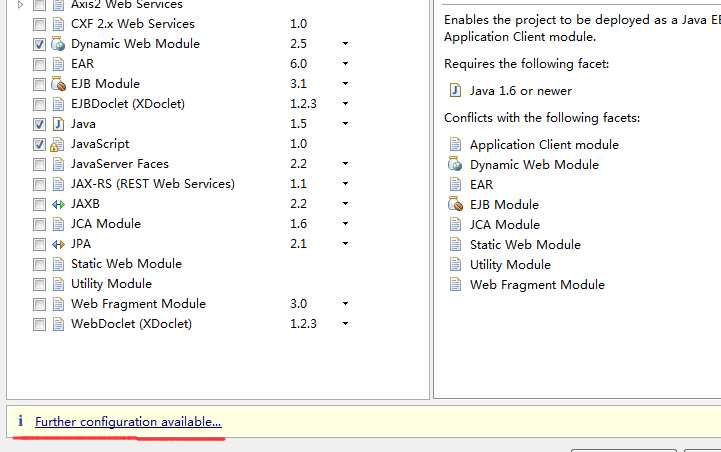Click the JCA Module facet icon in the list
Screen dimensions: 721x452
pos(58,224)
